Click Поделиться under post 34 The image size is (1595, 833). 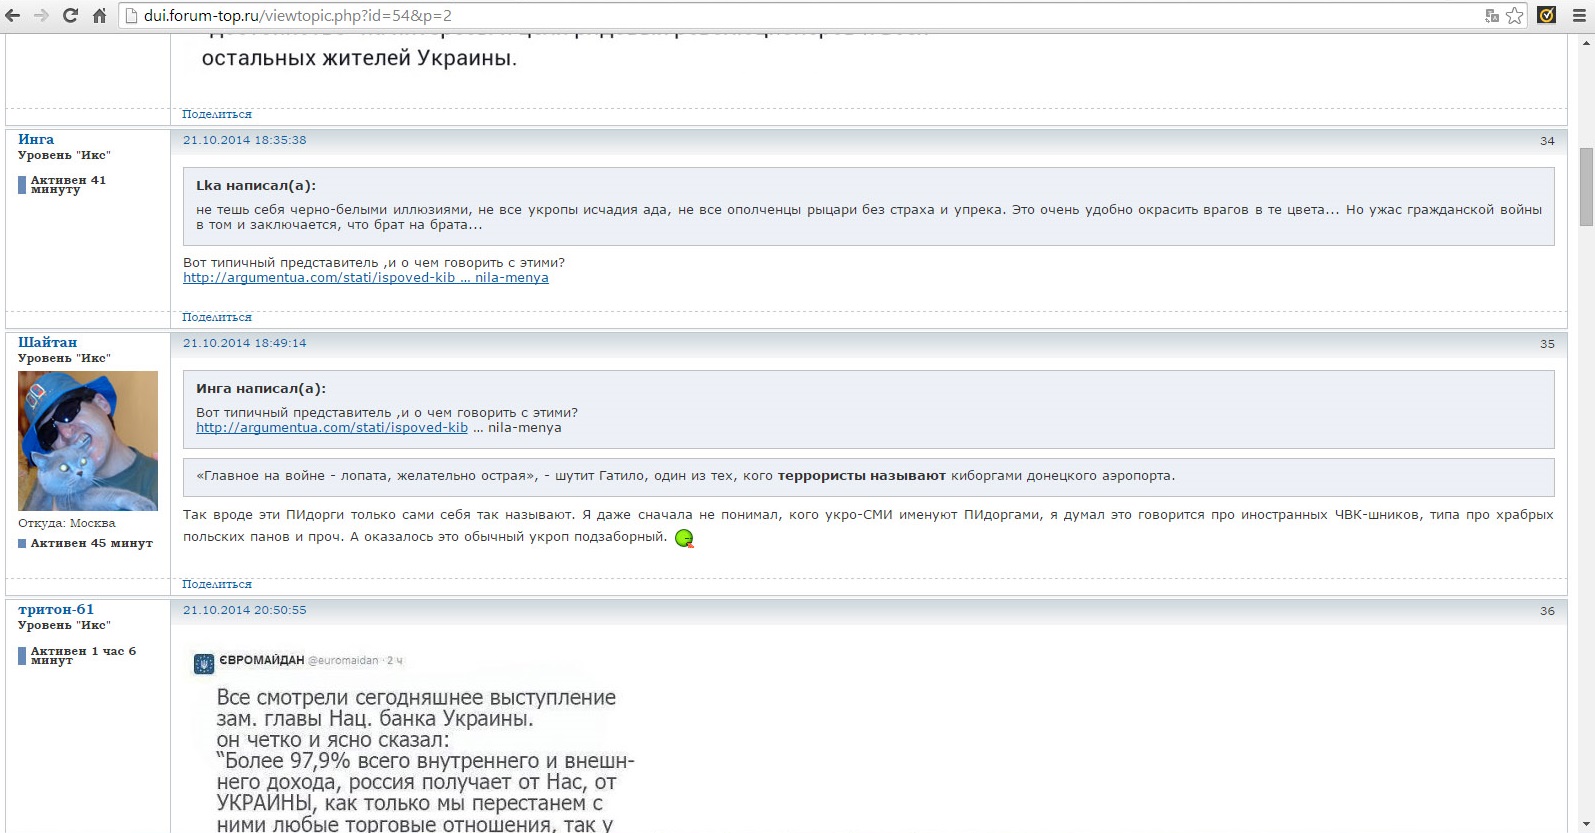216,317
